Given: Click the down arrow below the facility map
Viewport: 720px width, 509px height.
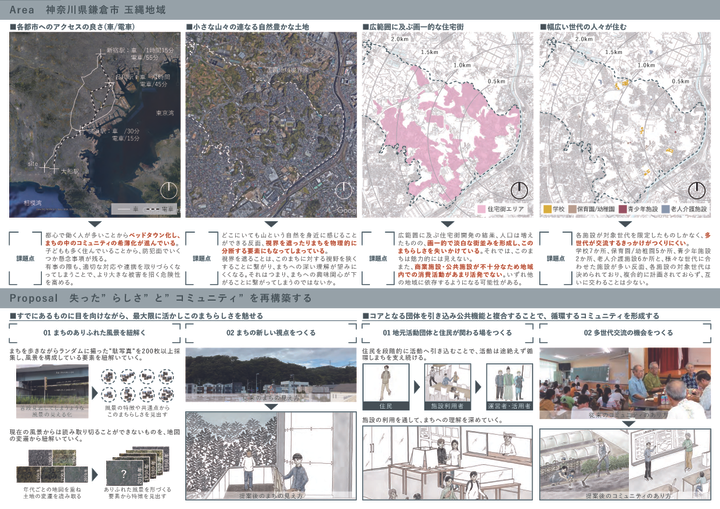Looking at the screenshot, I should pos(625,224).
